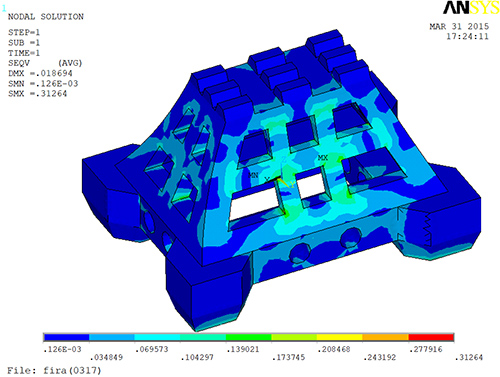Click the .173745 legend value label

point(289,358)
